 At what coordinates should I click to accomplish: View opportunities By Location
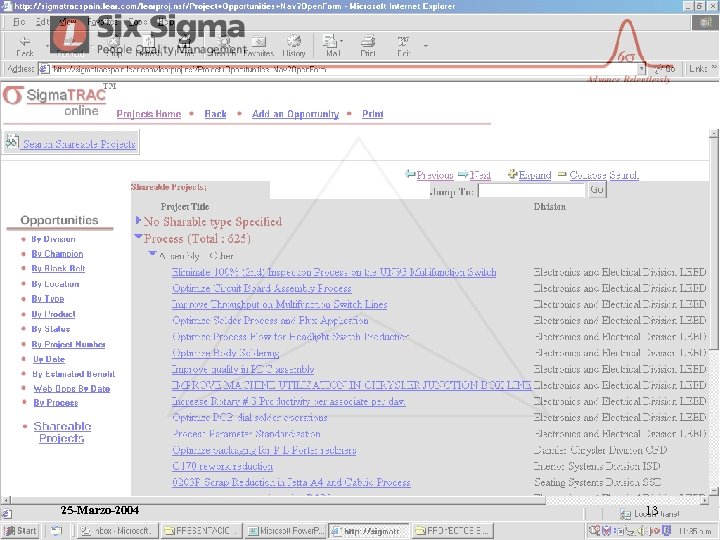55,284
